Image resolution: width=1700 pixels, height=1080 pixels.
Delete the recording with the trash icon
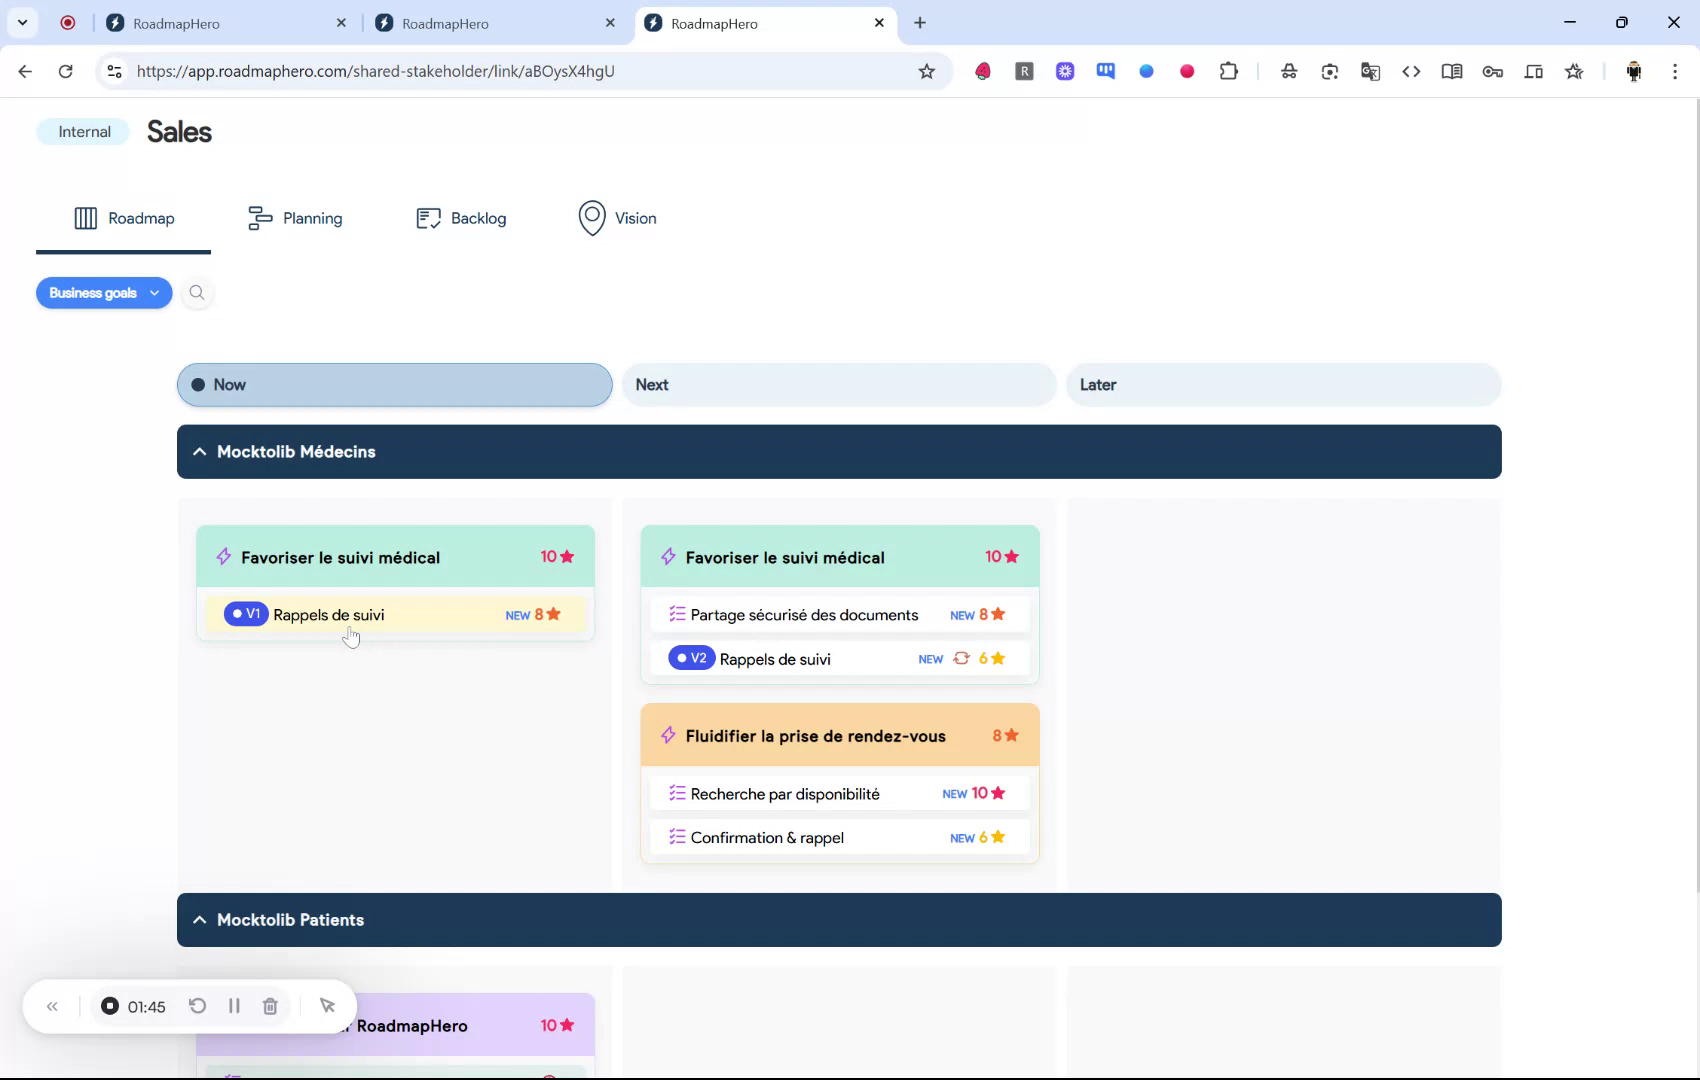click(270, 1006)
